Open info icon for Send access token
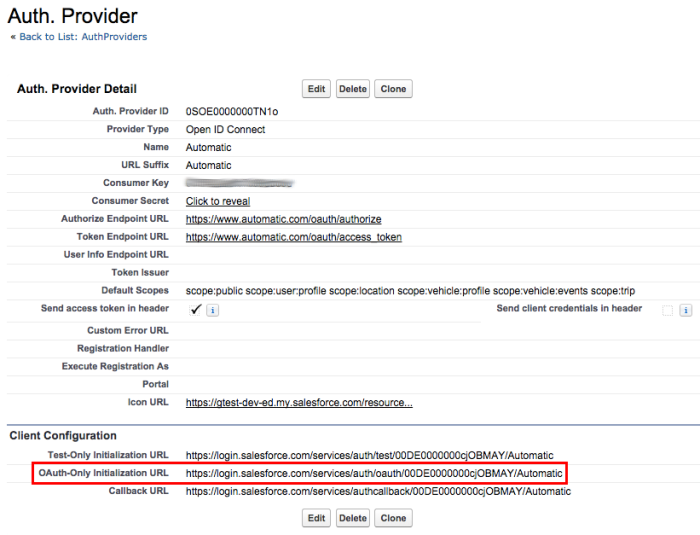Image resolution: width=700 pixels, height=535 pixels. pos(212,310)
